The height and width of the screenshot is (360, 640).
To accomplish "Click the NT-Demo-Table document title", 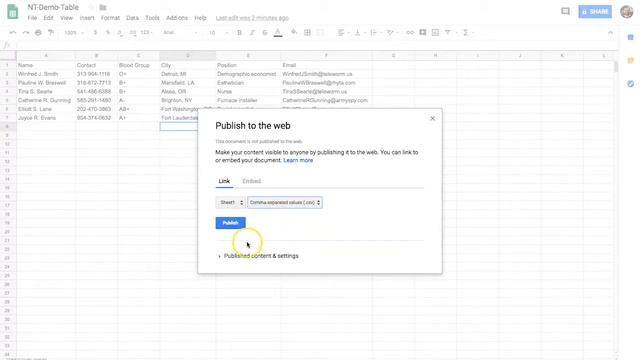I will click(x=53, y=7).
